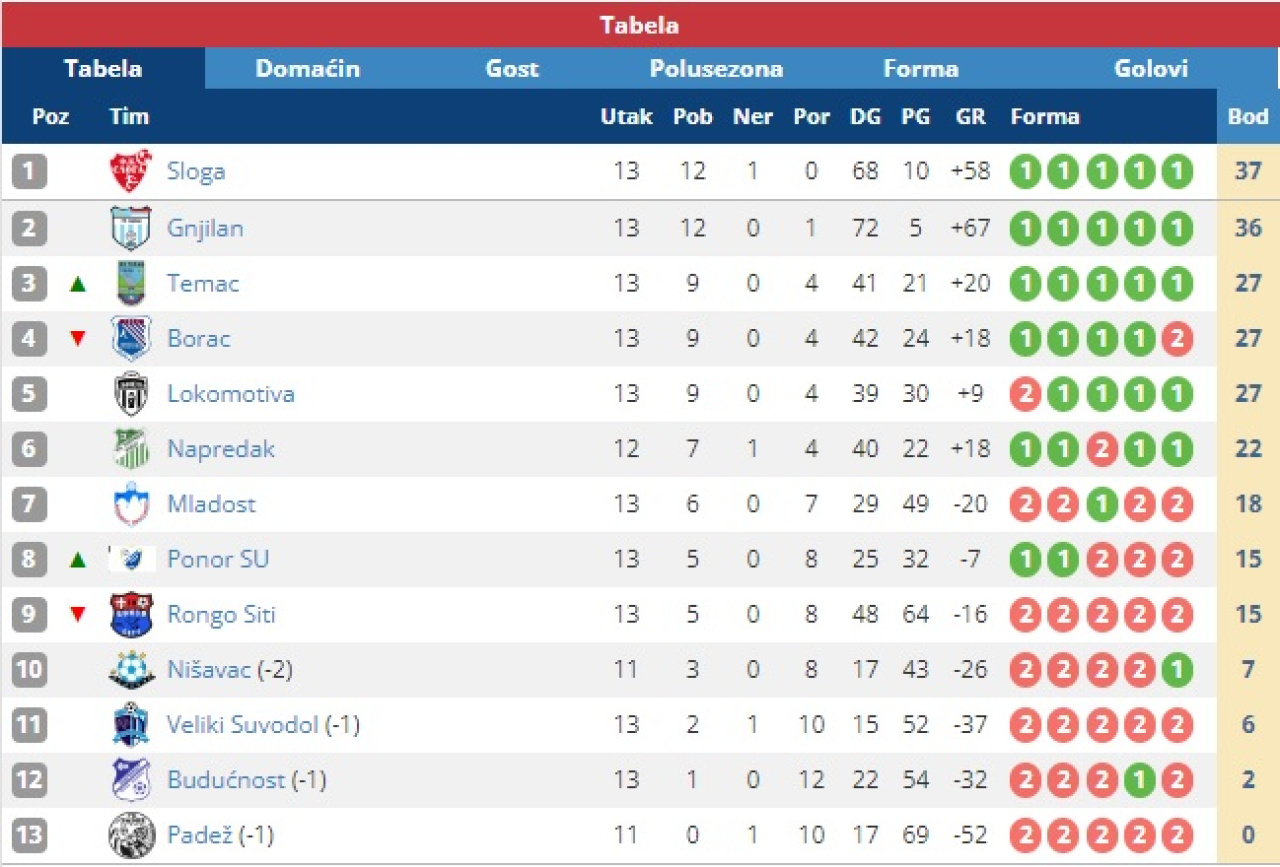
Task: Click the Budućnost team logo
Action: (131, 780)
